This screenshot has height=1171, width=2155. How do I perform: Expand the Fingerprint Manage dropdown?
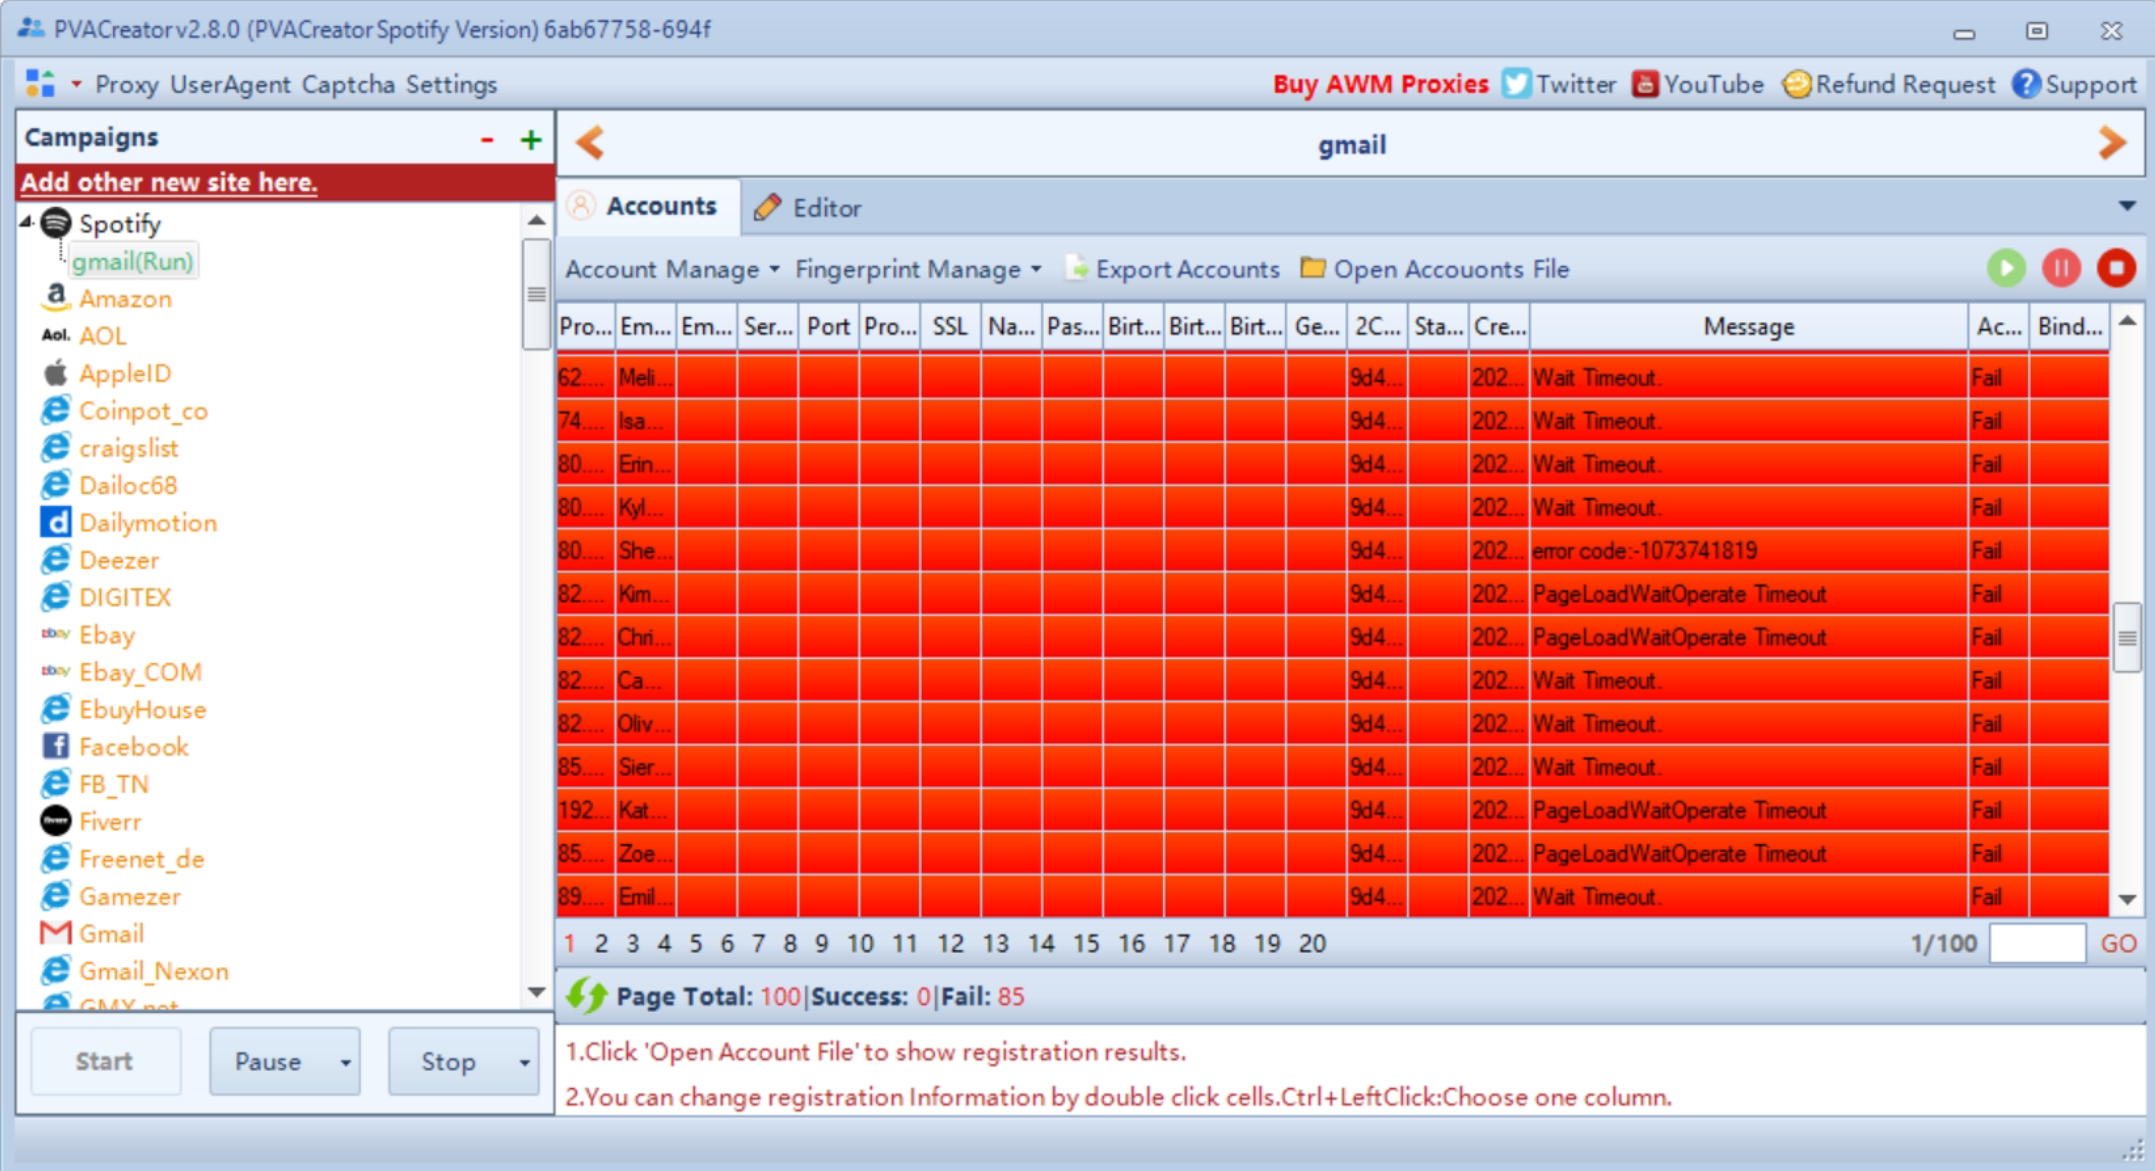918,269
